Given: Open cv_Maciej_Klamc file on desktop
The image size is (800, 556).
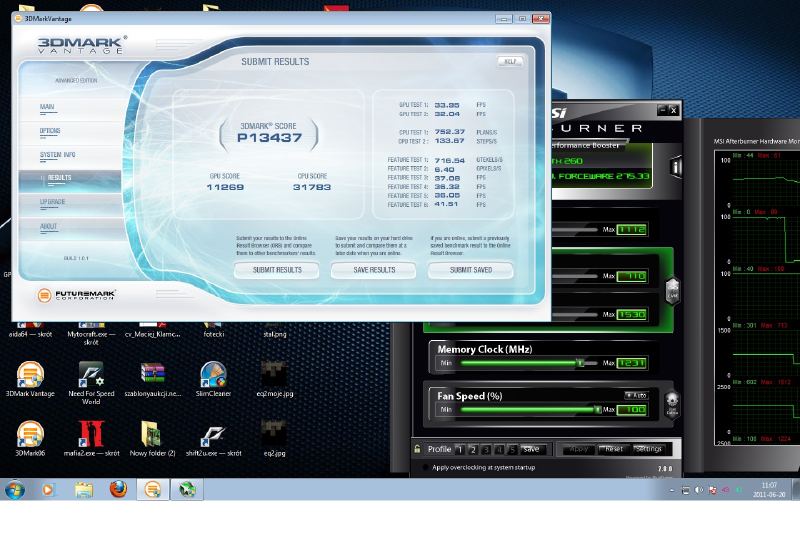Looking at the screenshot, I should [153, 330].
